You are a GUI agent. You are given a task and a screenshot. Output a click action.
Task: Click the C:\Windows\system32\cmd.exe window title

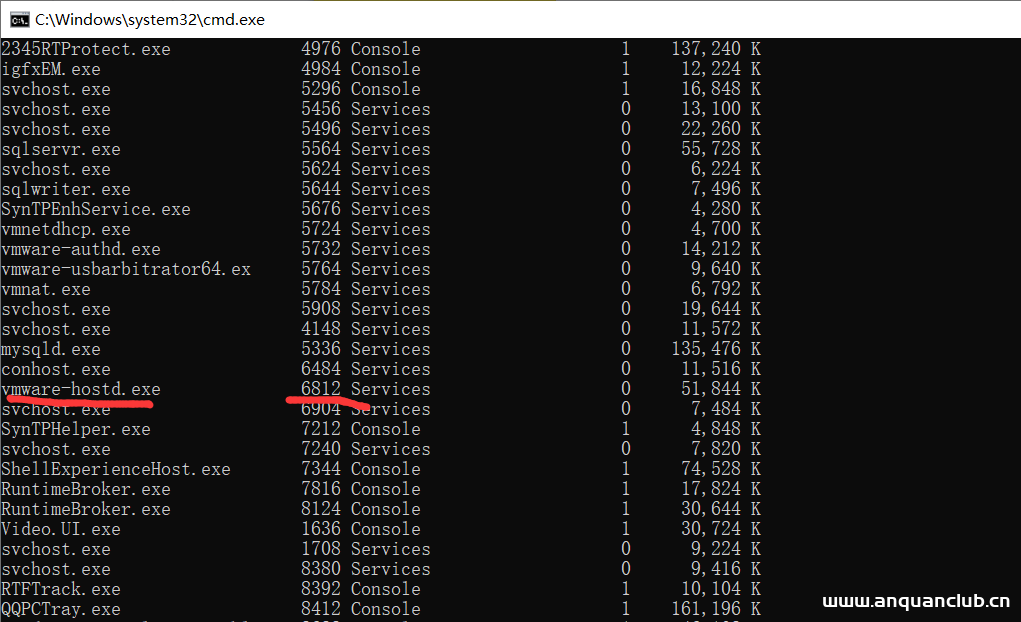click(x=150, y=19)
